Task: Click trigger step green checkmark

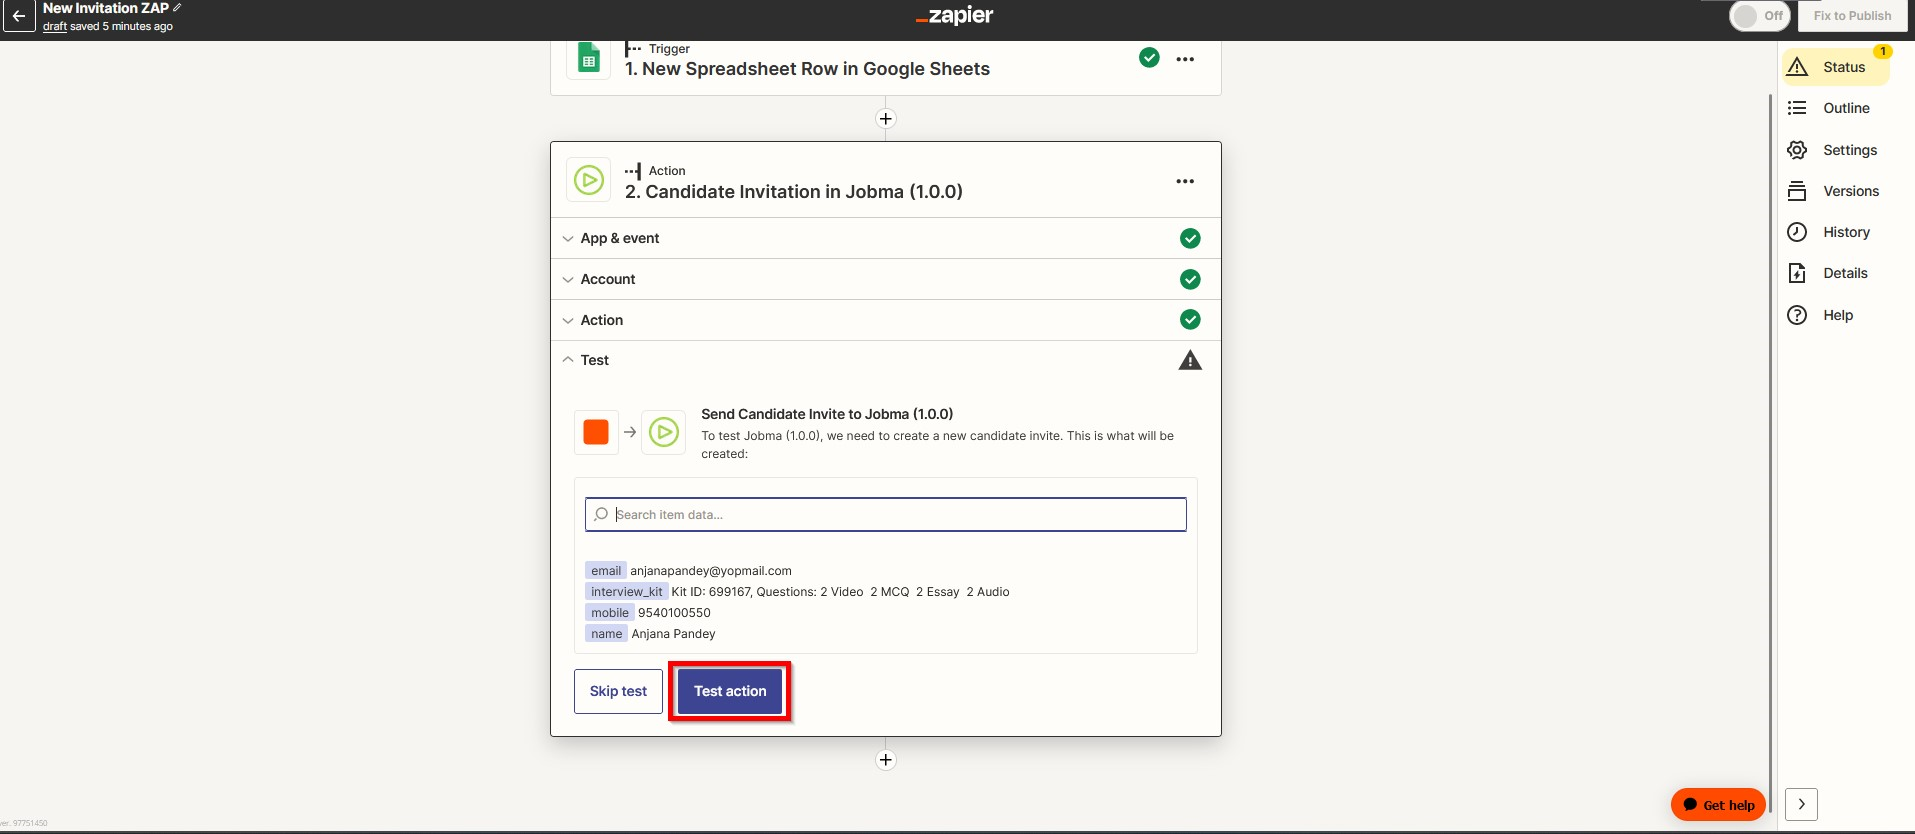Action: [1150, 58]
